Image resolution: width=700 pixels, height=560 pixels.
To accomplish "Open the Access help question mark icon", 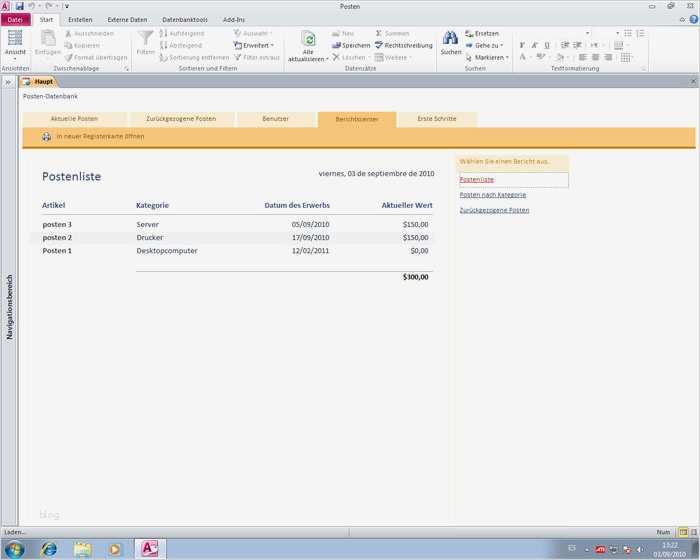I will click(x=692, y=19).
